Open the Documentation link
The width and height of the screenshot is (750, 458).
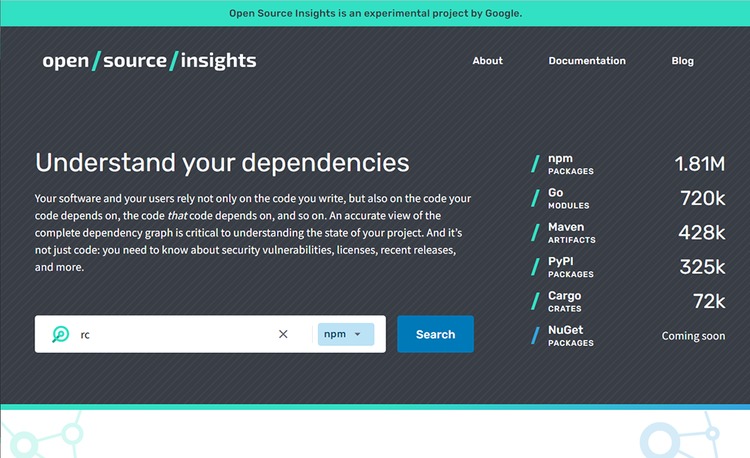587,61
